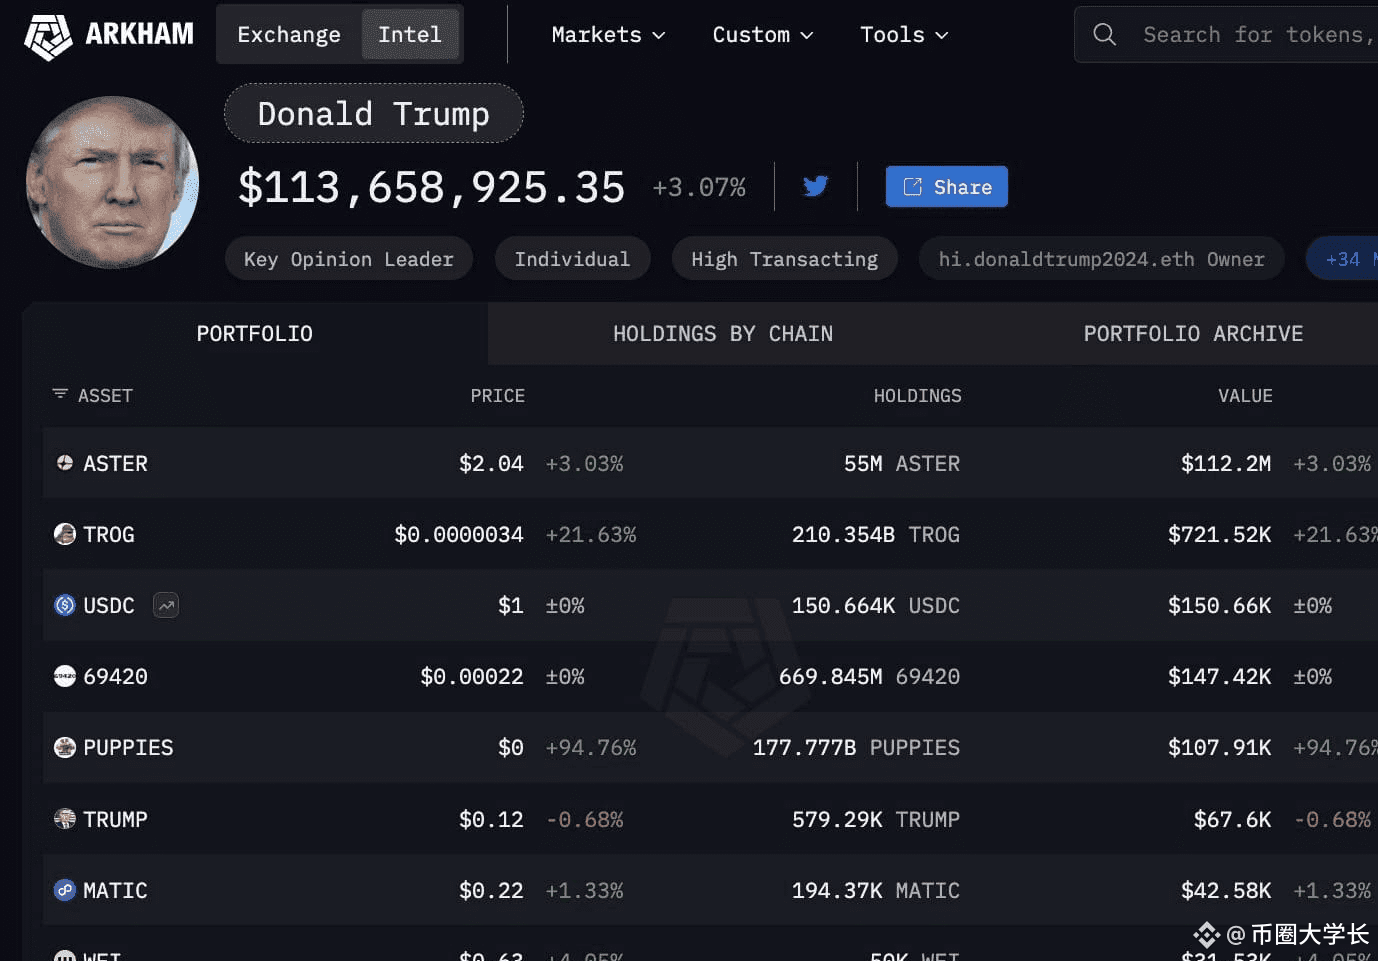The image size is (1378, 961).
Task: Click the High Transacting tag
Action: coord(785,259)
